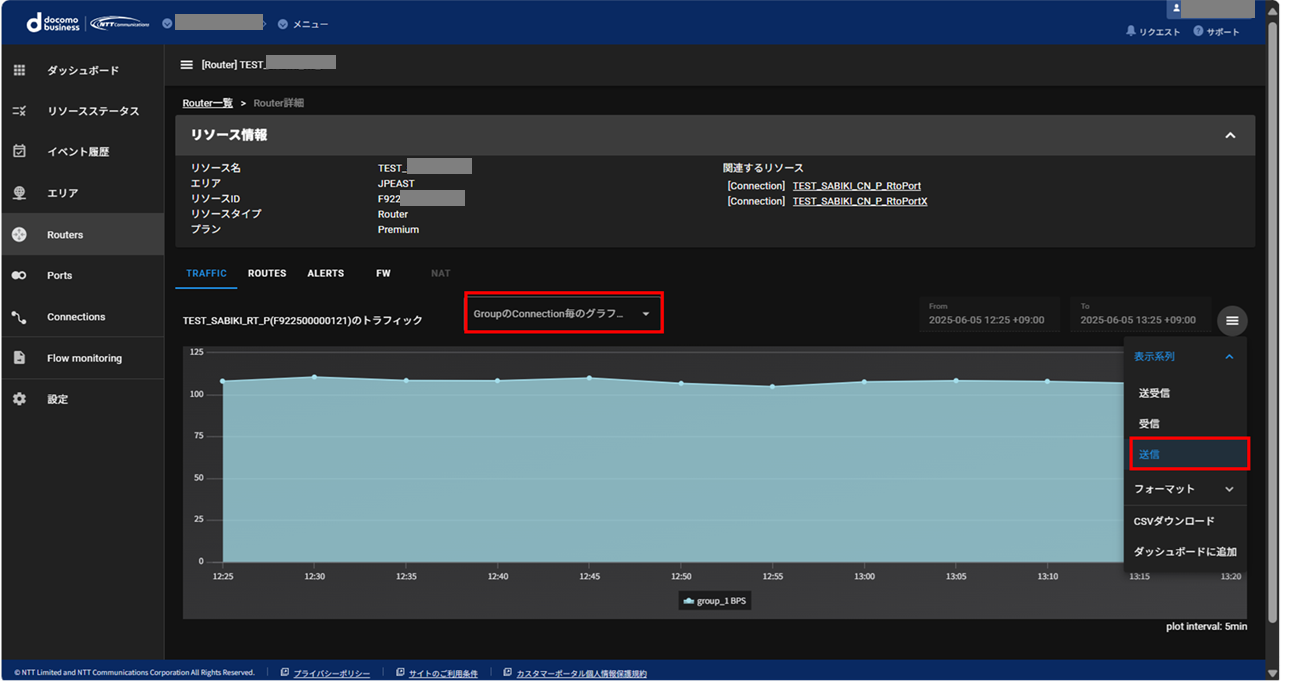Click the Flow monitoring document icon
Image resolution: width=1290 pixels, height=681 pixels.
tap(19, 358)
